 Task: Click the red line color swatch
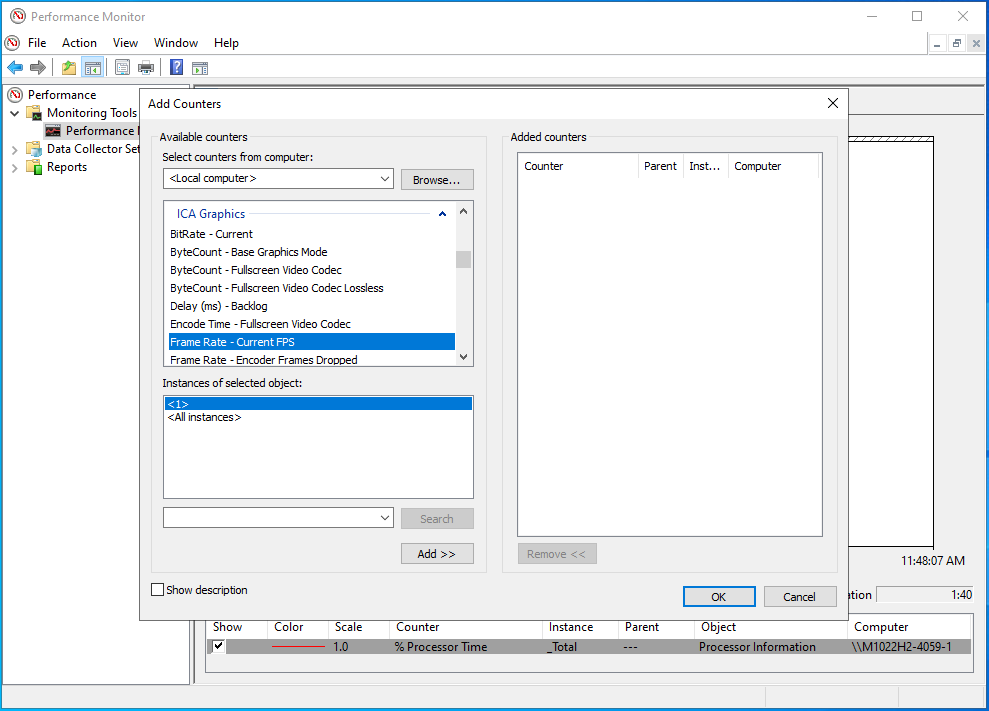298,647
